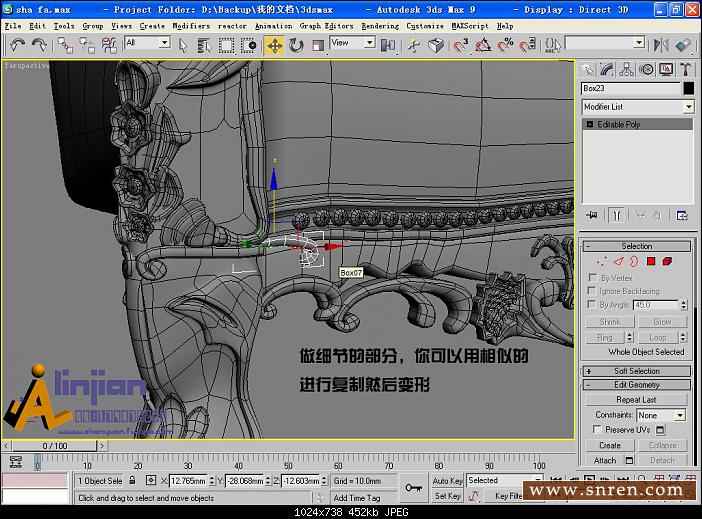
Task: Click the Use Pivot Point Center icon
Action: point(388,45)
